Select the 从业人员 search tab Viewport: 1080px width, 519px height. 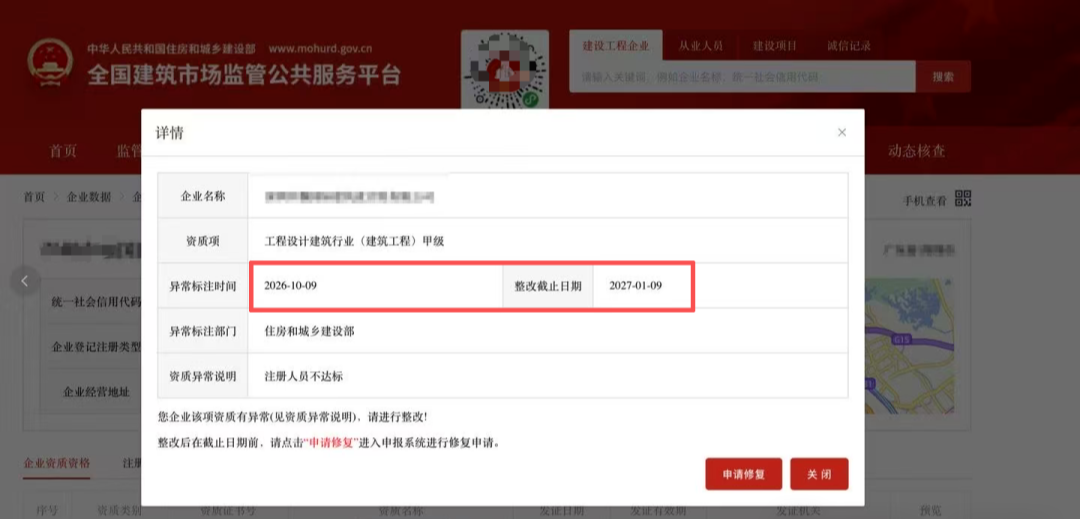[700, 46]
